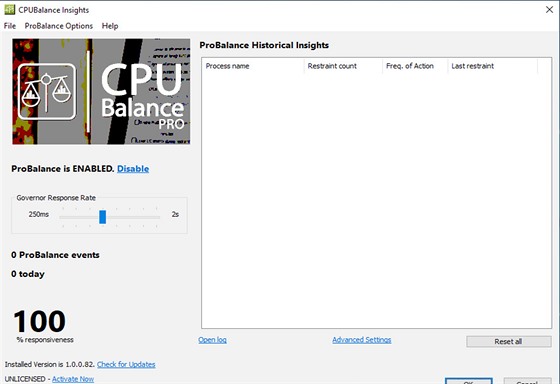Open the Help menu
This screenshot has width=560, height=384.
(x=110, y=26)
